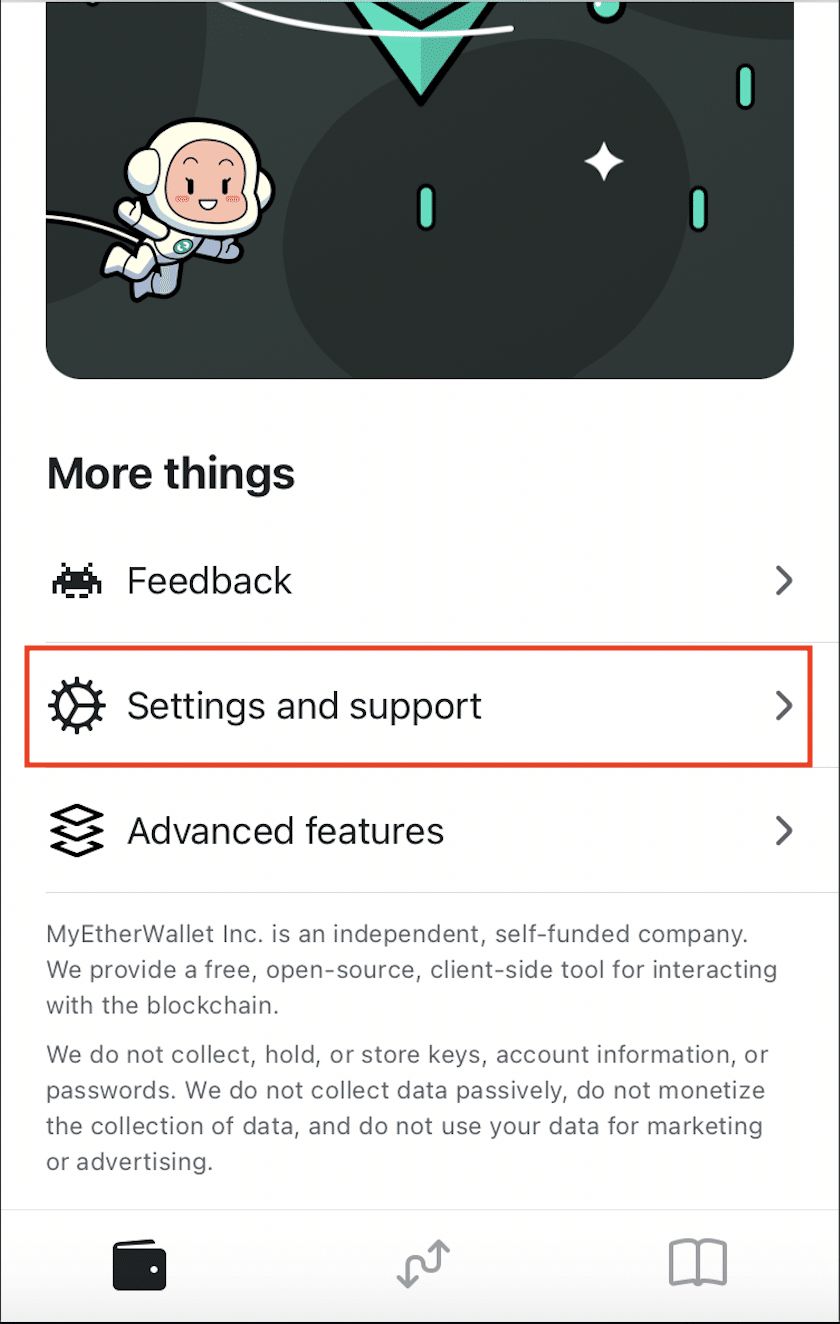Open the Feedback menu label
Screen dimensions: 840x1324
[x=209, y=581]
